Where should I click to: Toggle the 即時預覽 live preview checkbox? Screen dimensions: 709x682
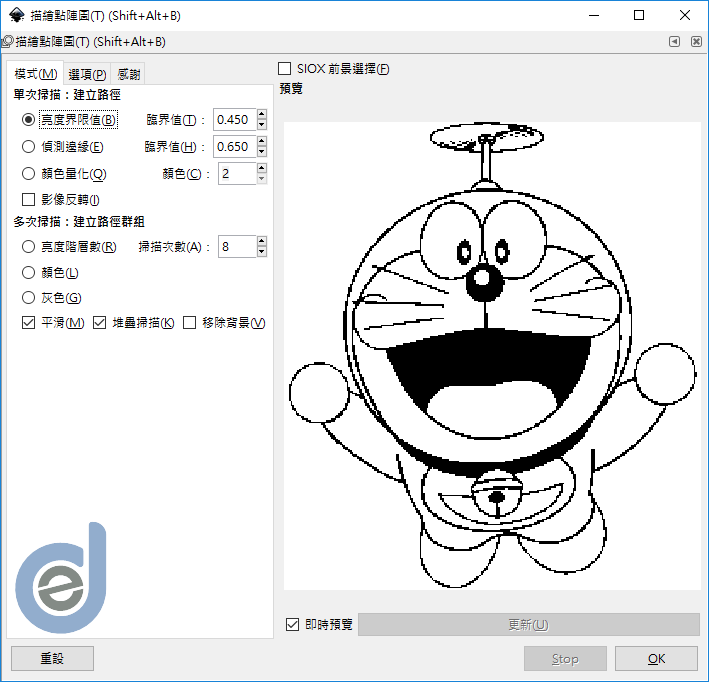click(x=293, y=625)
